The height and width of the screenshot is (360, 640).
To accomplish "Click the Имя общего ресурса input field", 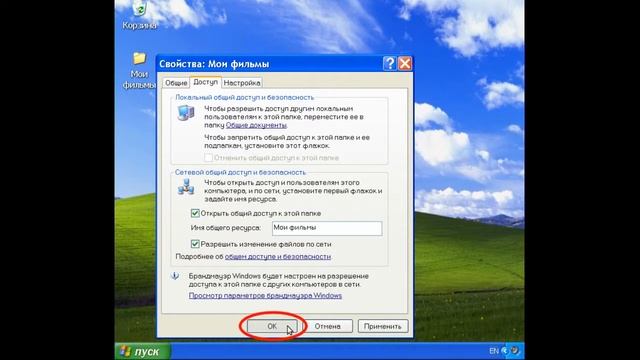I will [327, 228].
